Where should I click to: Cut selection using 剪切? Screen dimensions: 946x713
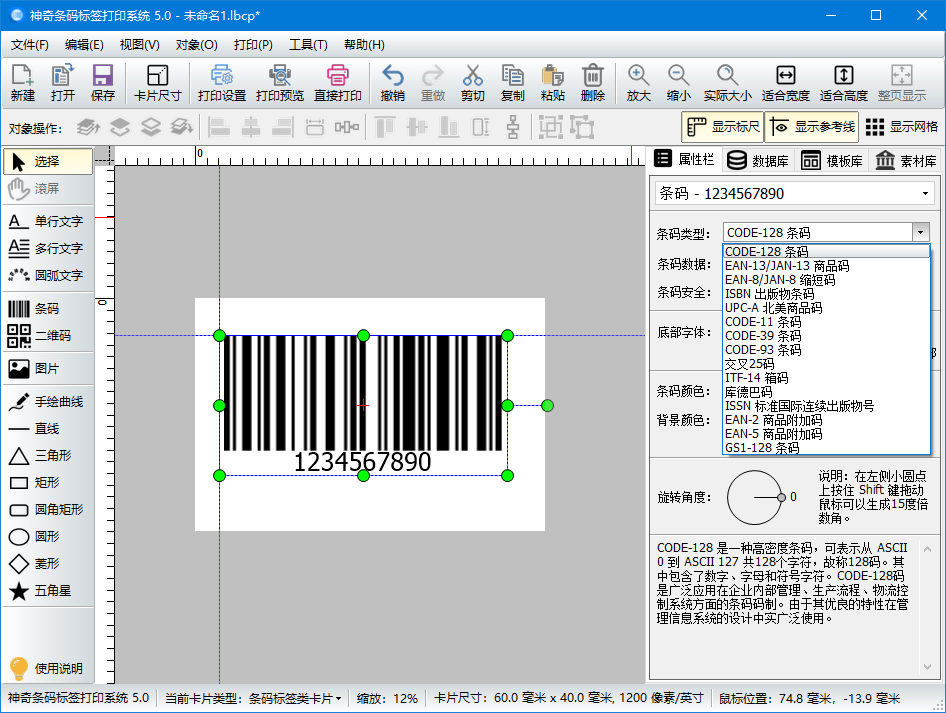(472, 83)
